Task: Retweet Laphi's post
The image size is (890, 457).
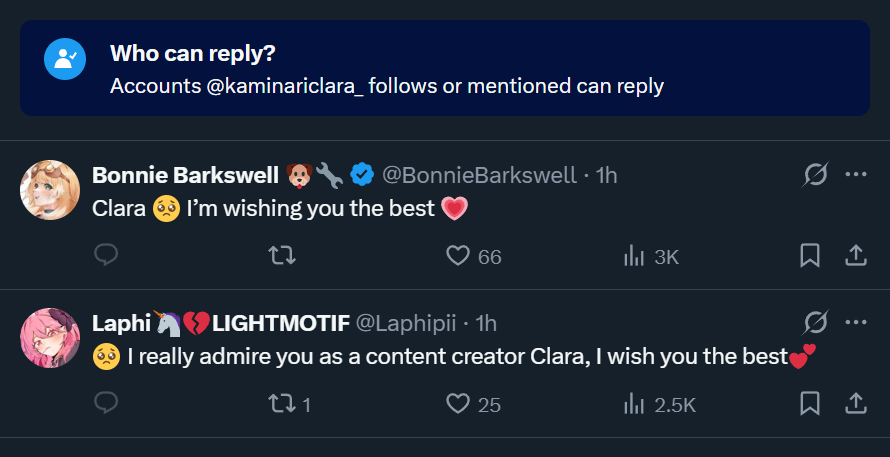Action: click(x=283, y=404)
